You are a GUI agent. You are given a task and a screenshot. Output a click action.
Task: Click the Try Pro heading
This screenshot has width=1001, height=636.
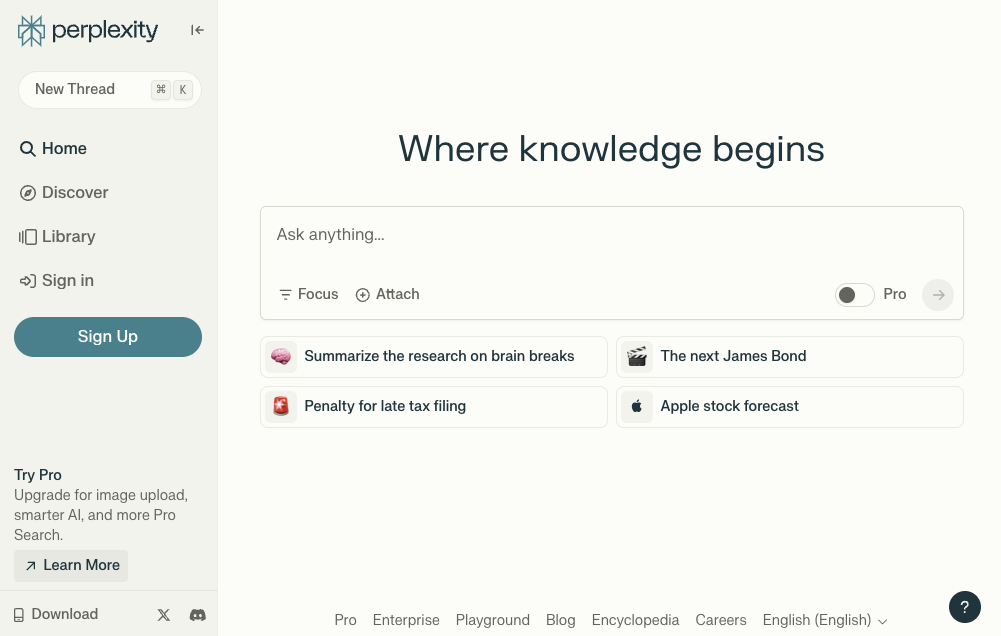[x=38, y=475]
